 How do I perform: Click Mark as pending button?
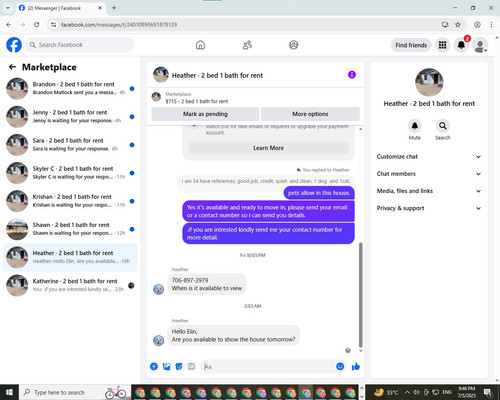click(205, 114)
